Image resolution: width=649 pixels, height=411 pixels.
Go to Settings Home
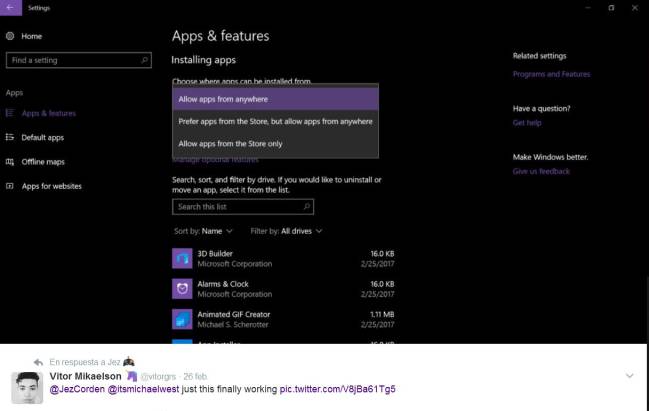pos(31,36)
